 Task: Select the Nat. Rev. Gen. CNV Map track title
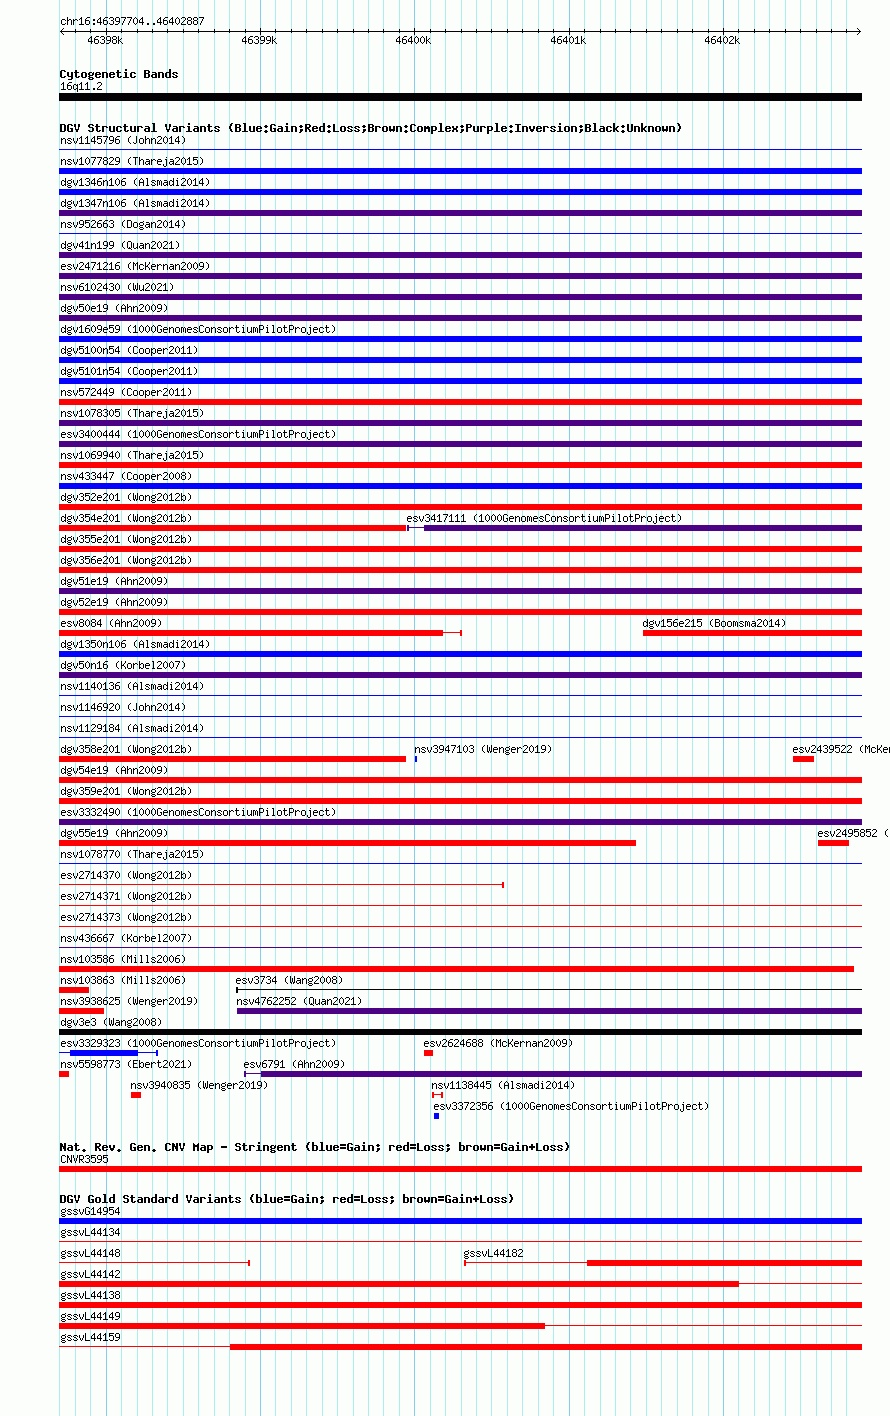(314, 1147)
